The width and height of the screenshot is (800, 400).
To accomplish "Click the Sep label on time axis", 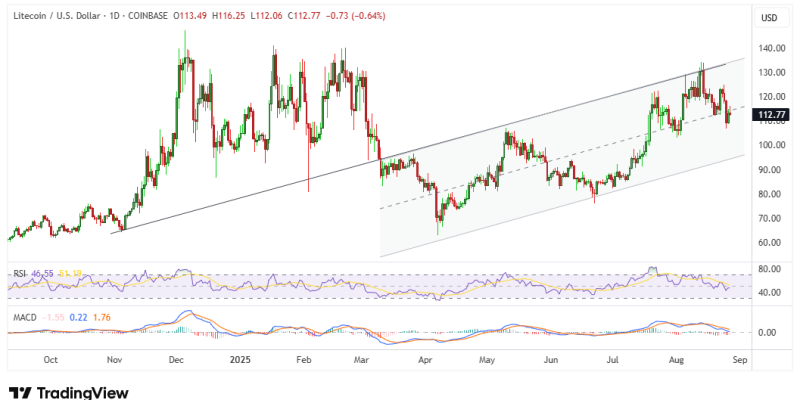I will [x=740, y=360].
